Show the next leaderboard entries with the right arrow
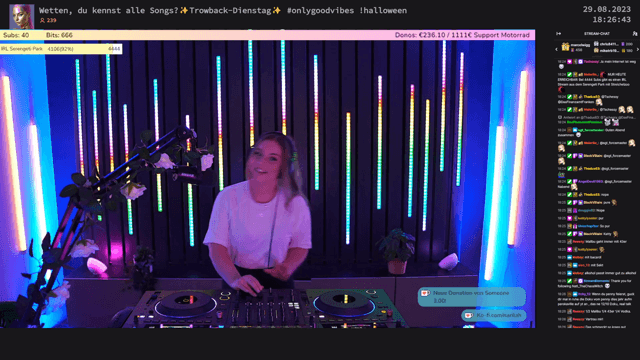This screenshot has width=640, height=360. click(x=638, y=49)
